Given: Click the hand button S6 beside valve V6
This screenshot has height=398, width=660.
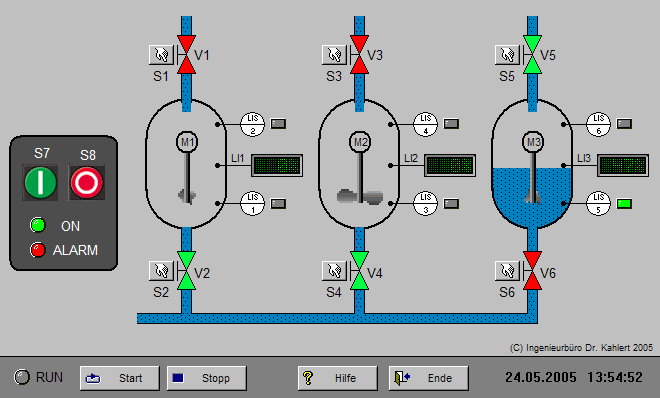Looking at the screenshot, I should coord(507,271).
